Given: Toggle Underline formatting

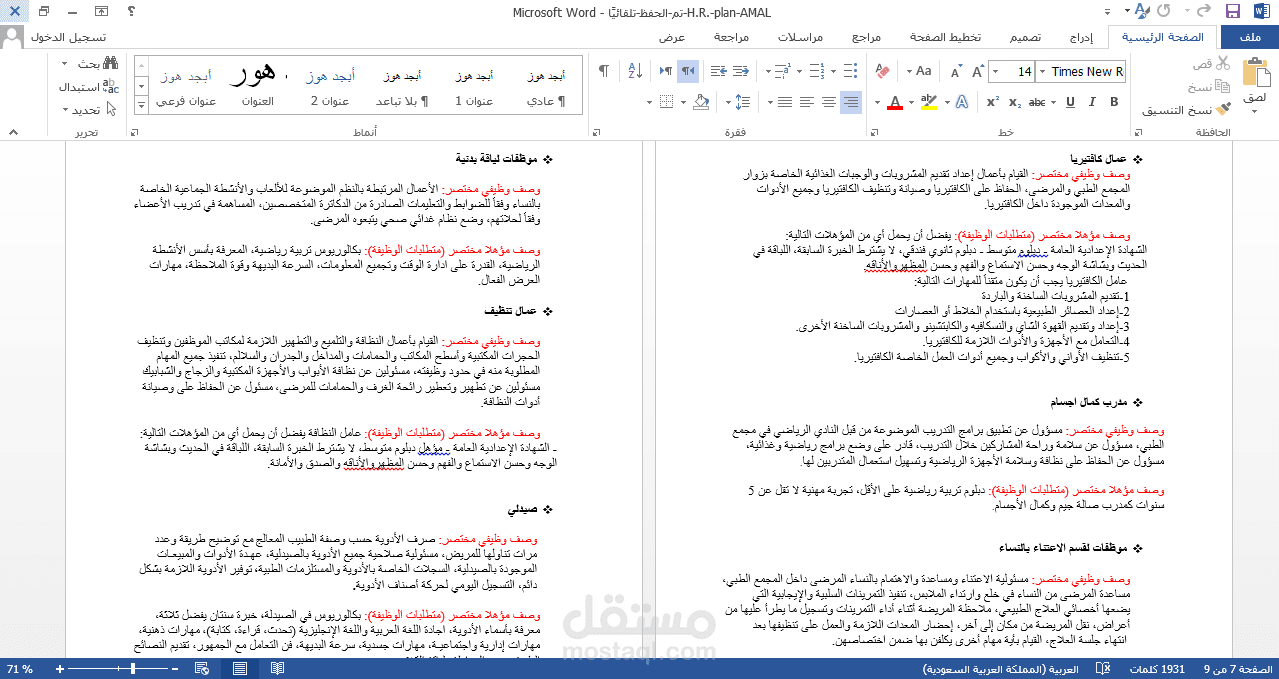Looking at the screenshot, I should pyautogui.click(x=1070, y=102).
